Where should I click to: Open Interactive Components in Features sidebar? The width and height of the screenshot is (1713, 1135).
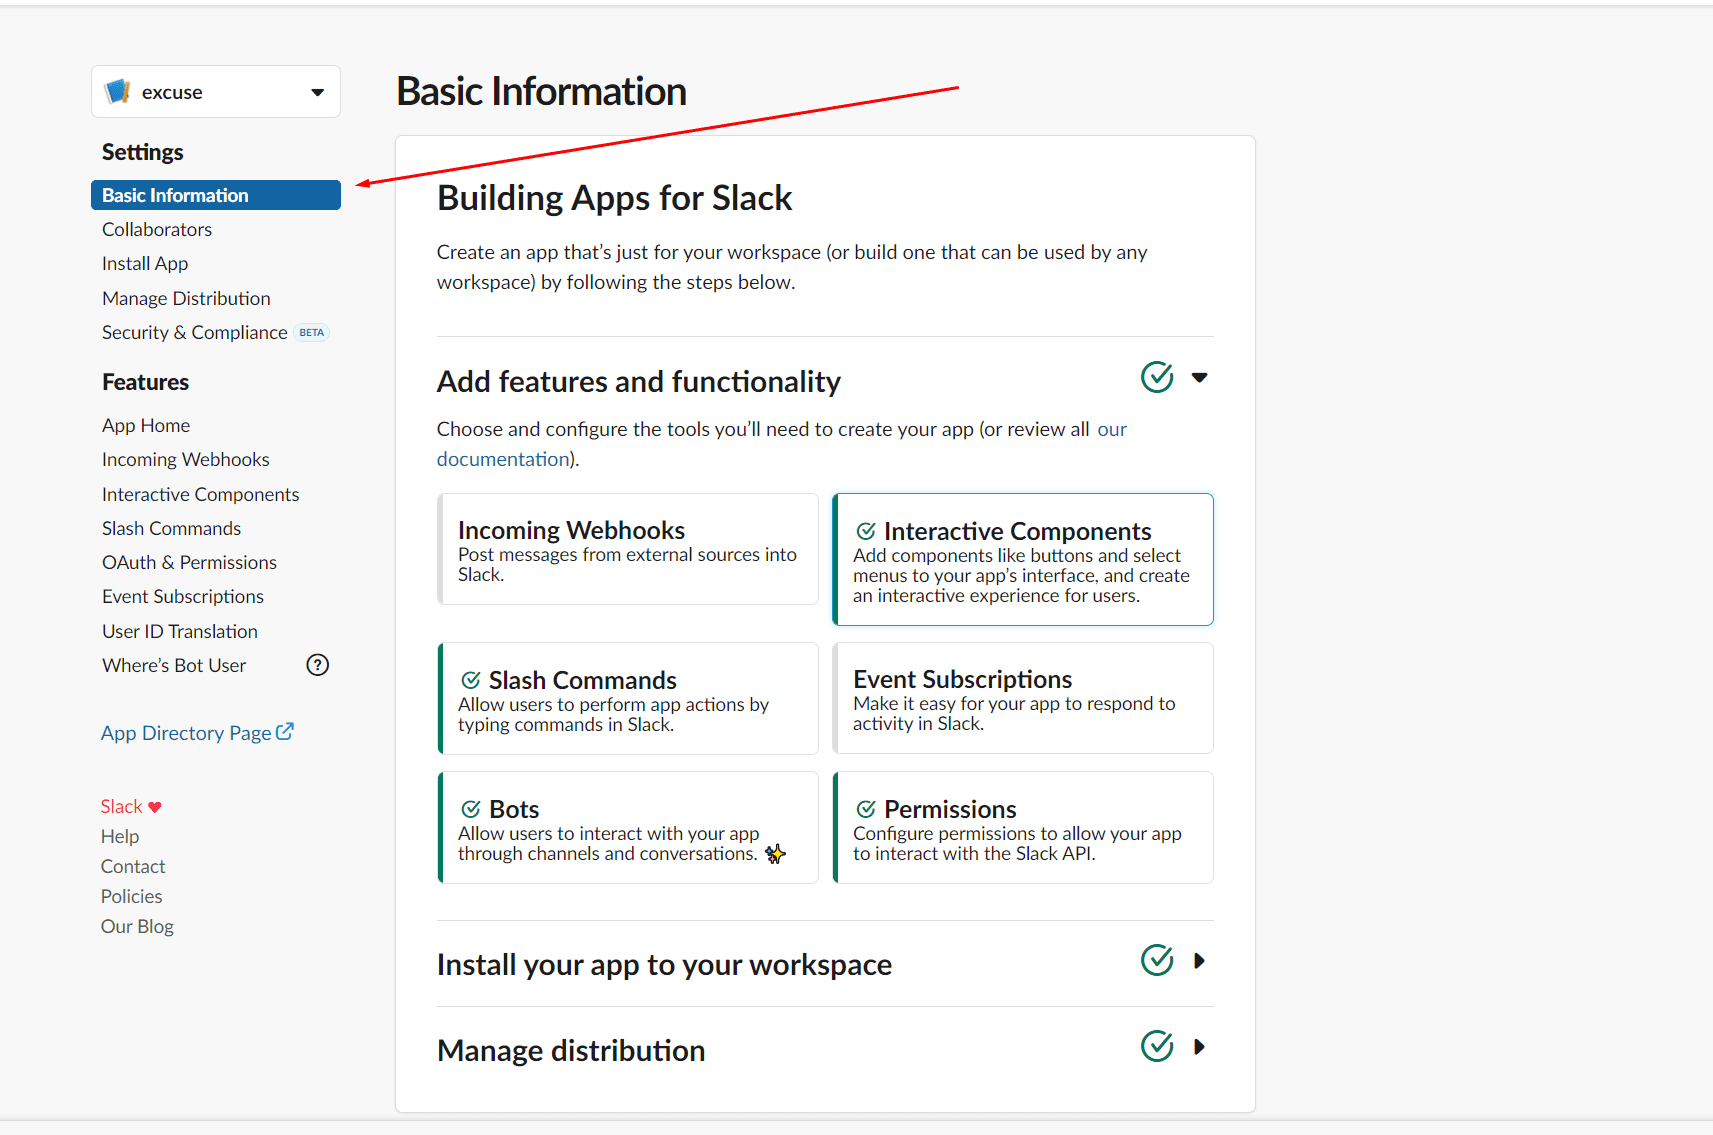201,494
